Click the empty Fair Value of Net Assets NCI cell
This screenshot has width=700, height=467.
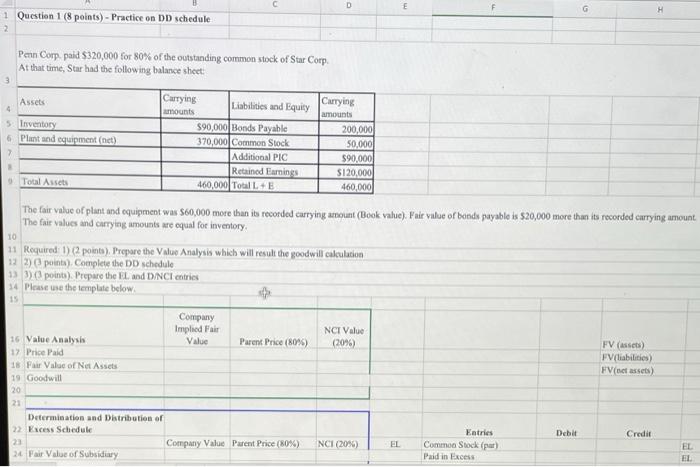click(344, 367)
